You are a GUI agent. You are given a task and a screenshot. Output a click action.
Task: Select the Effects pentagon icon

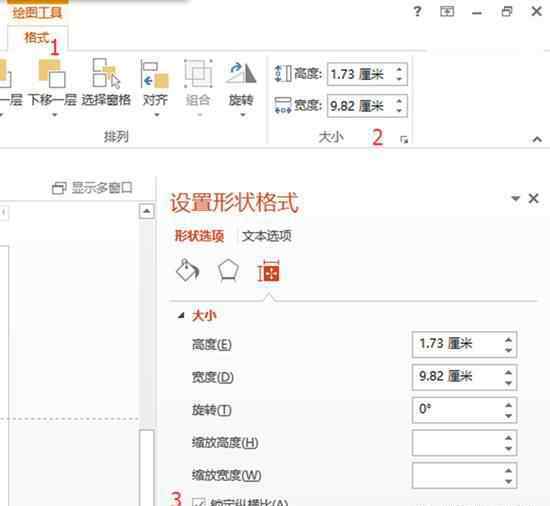point(228,270)
